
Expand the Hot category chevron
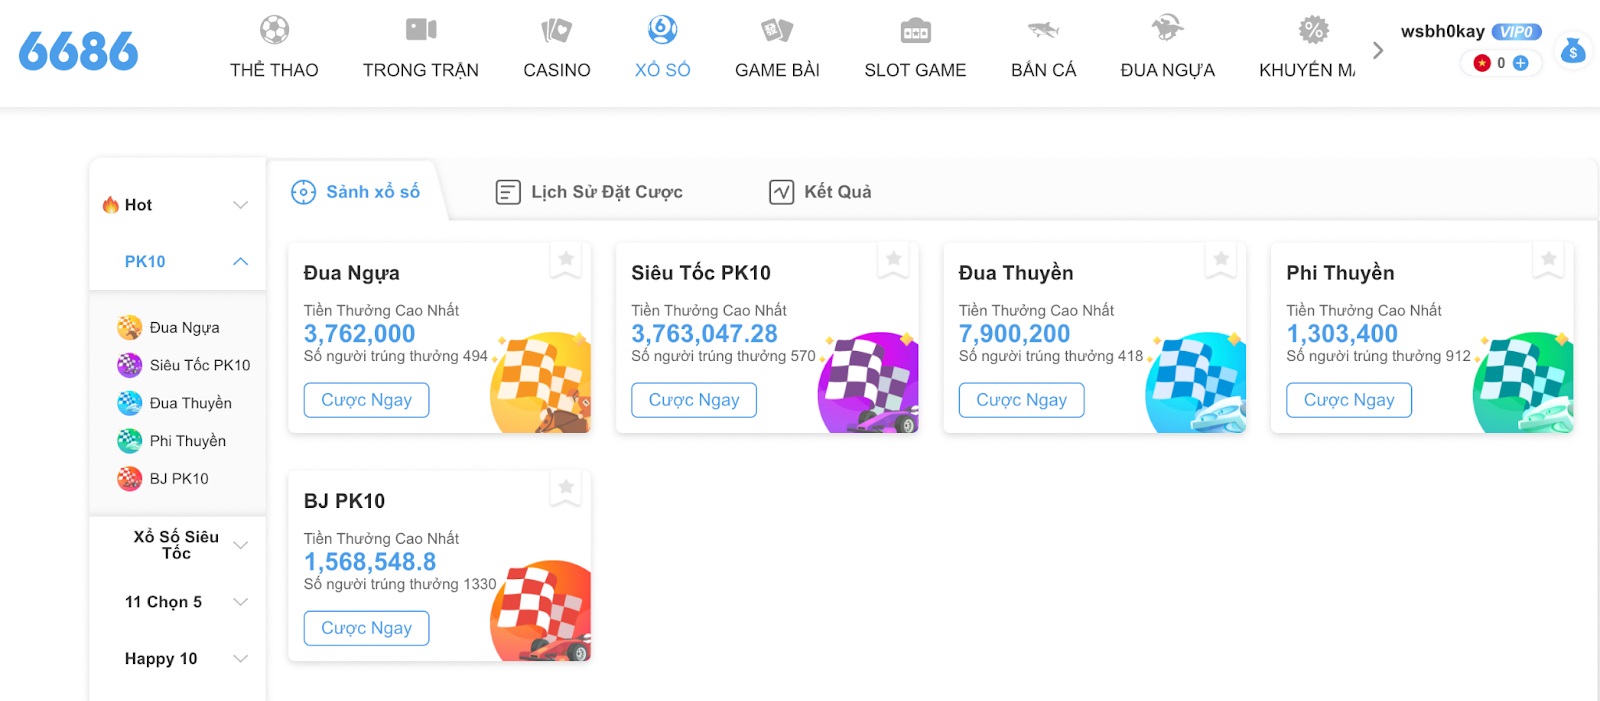coord(240,205)
